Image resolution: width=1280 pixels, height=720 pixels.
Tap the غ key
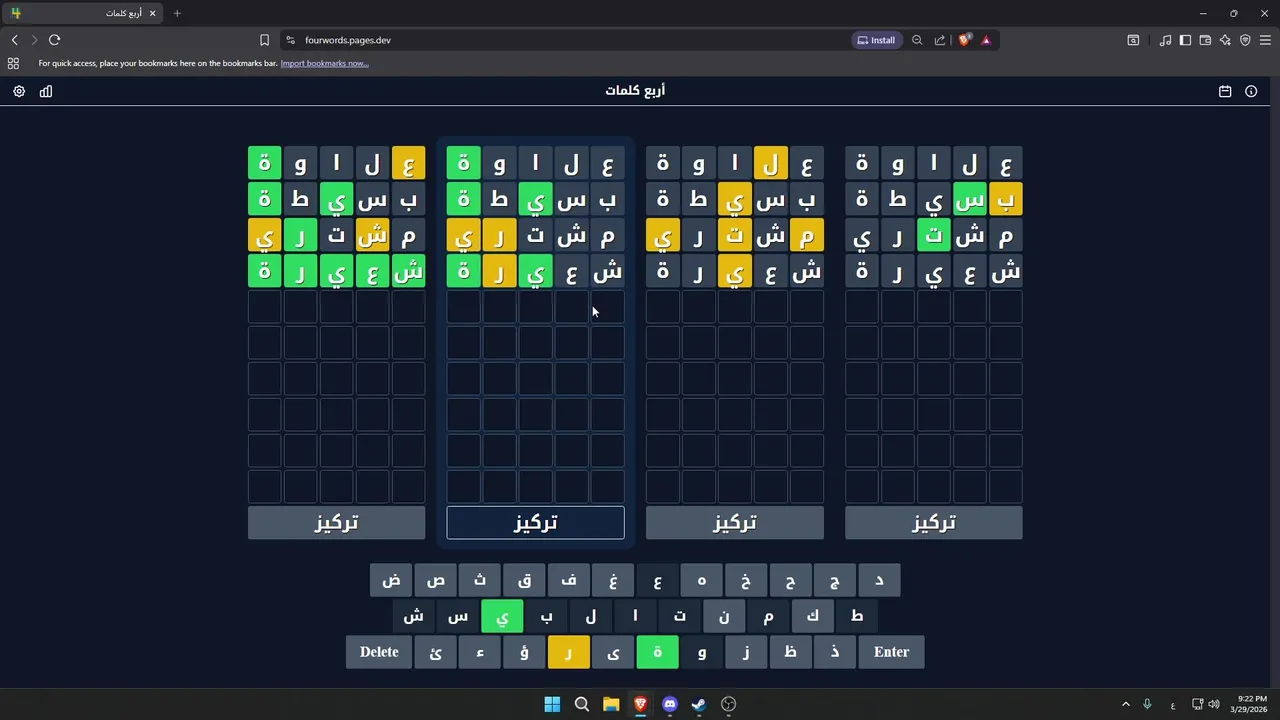pyautogui.click(x=613, y=580)
